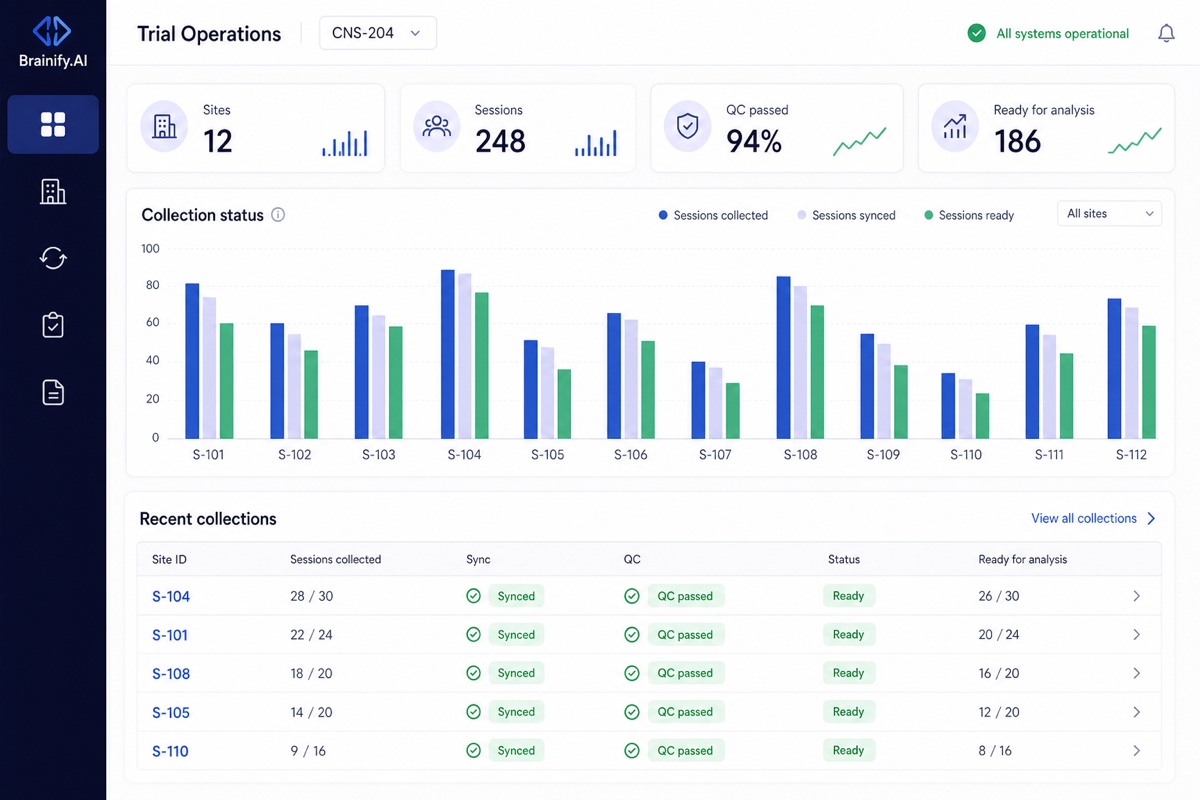Screen dimensions: 1200x800
Task: Click the 28 / 30 sessions value
Action: (311, 596)
